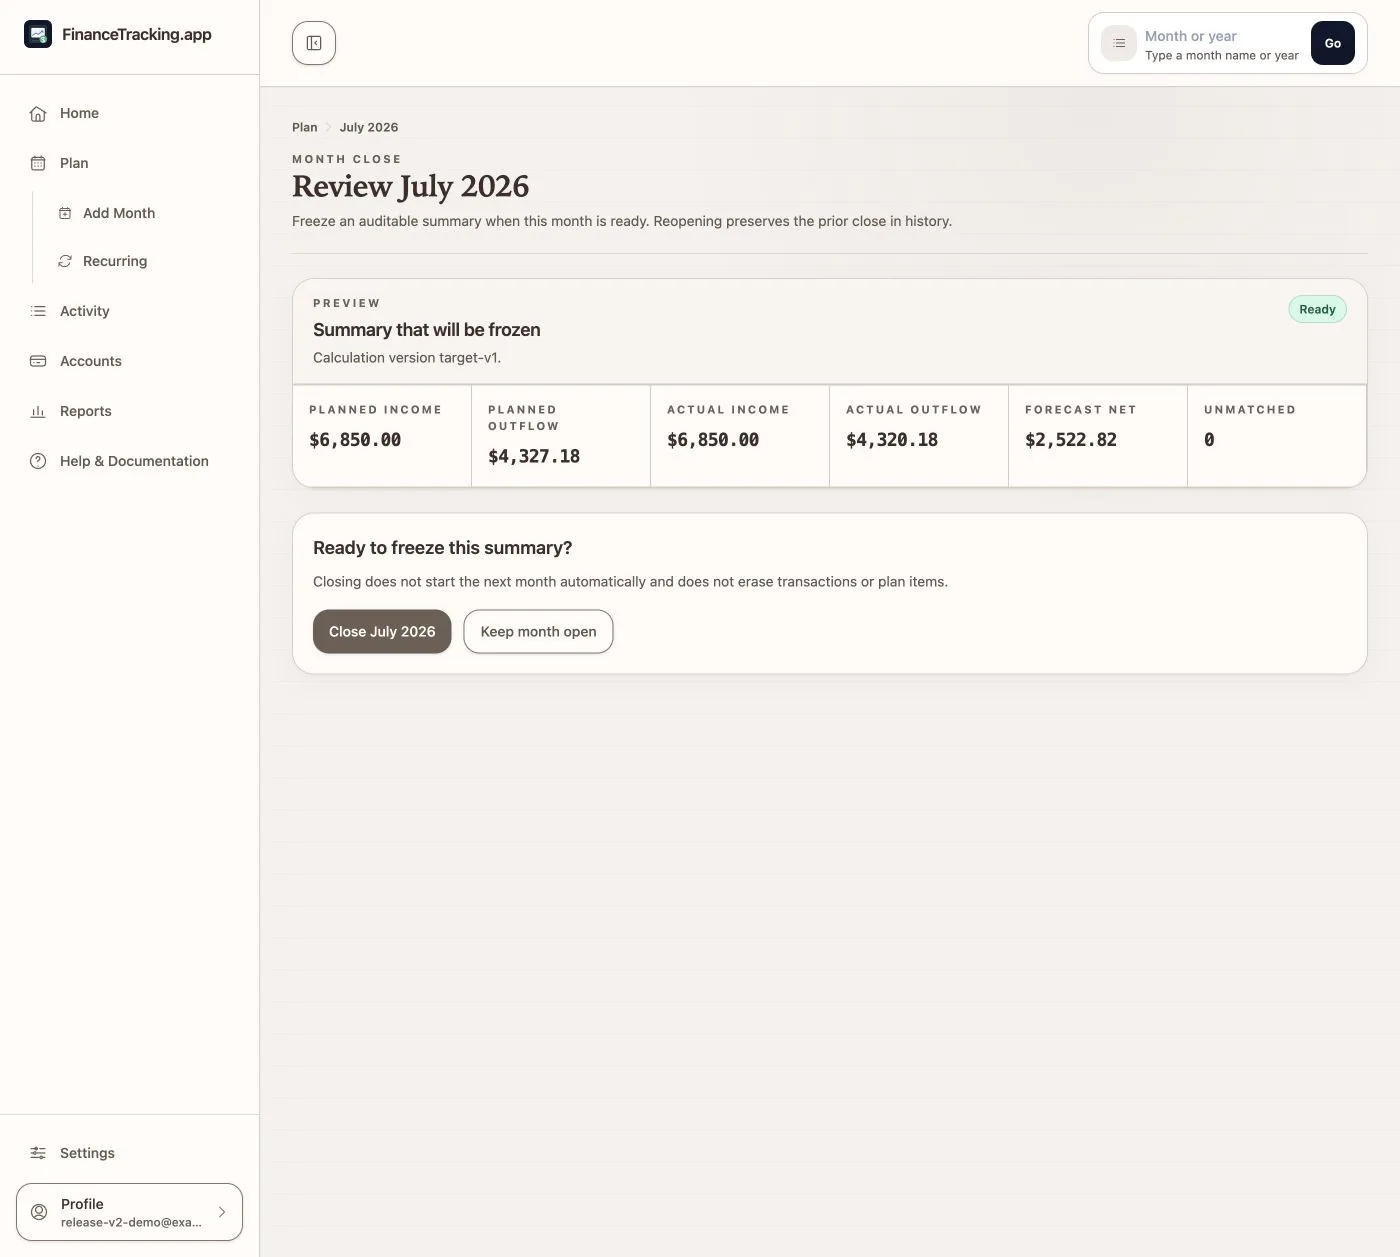Click the Settings sliders icon
This screenshot has height=1257, width=1400.
coord(38,1153)
